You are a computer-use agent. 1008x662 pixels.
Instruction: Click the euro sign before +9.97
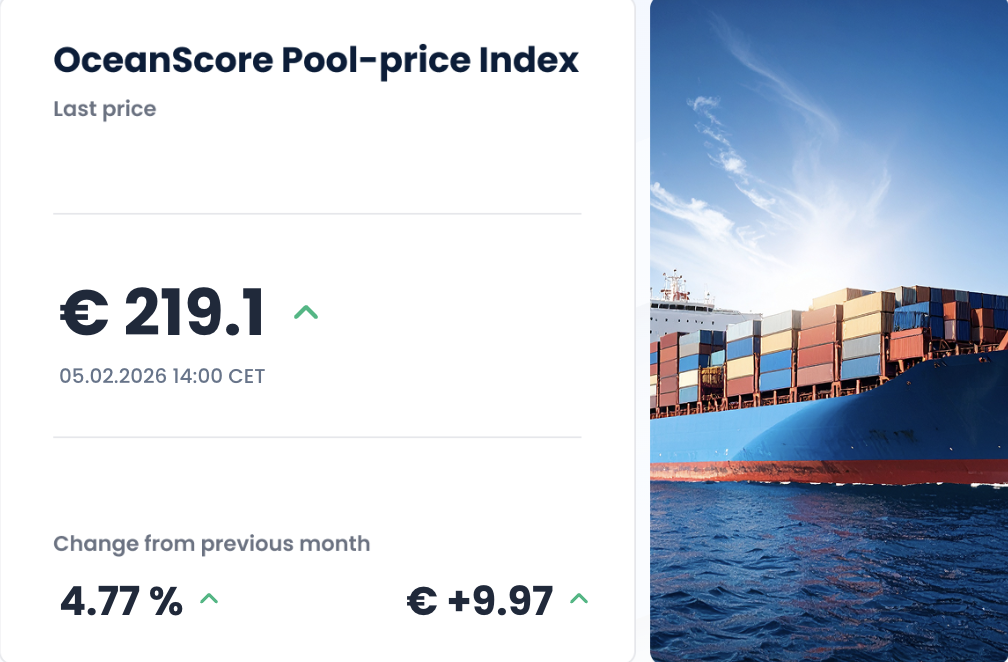tap(422, 601)
